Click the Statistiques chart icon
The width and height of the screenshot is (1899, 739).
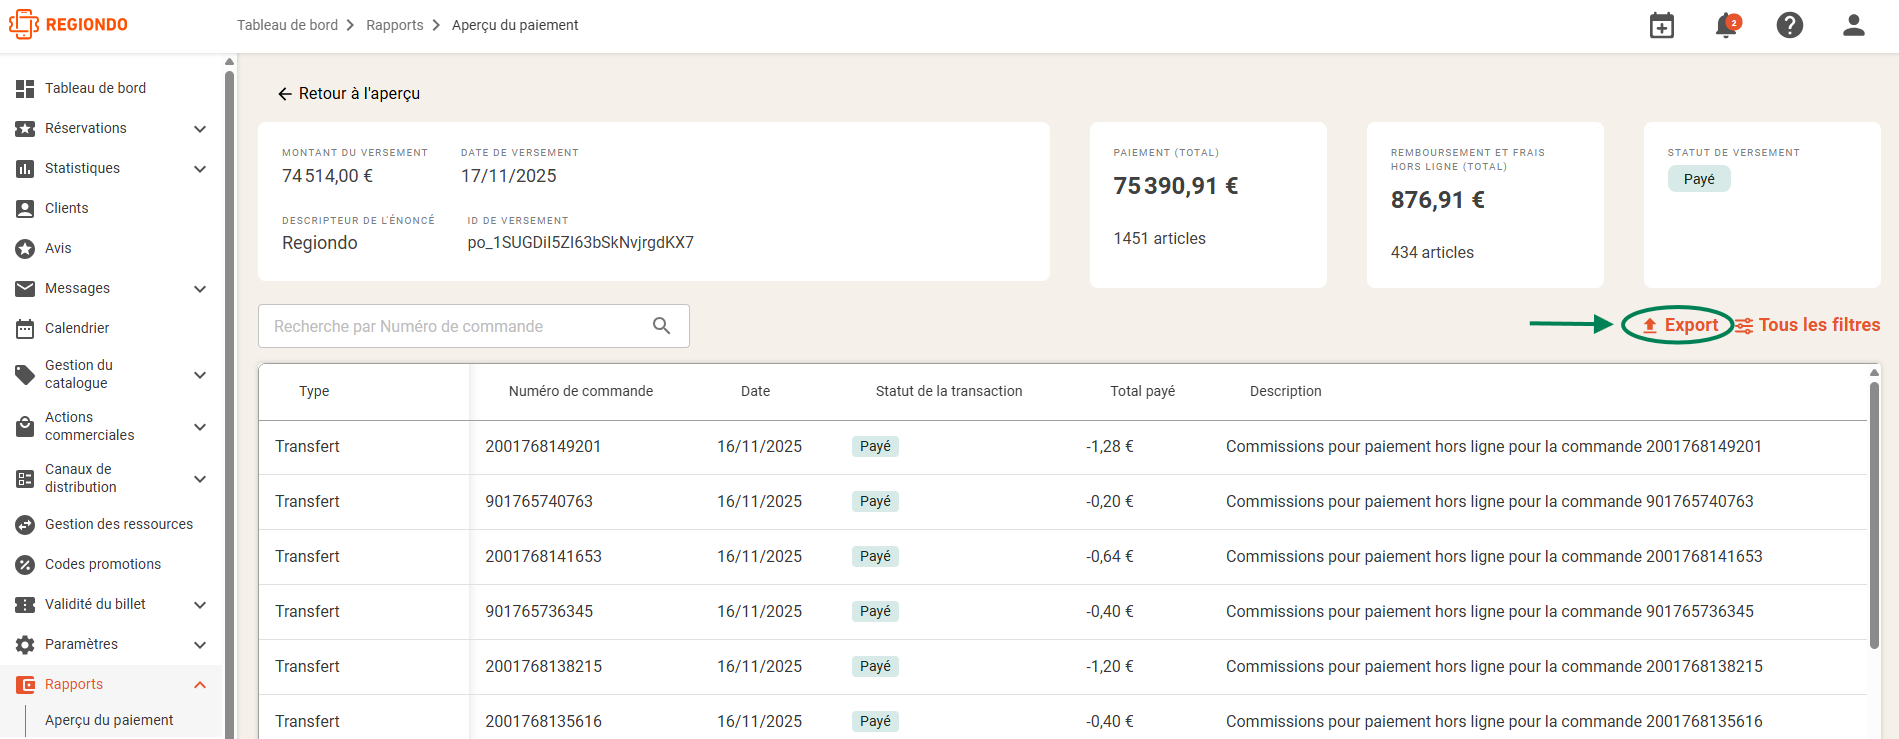pos(25,168)
